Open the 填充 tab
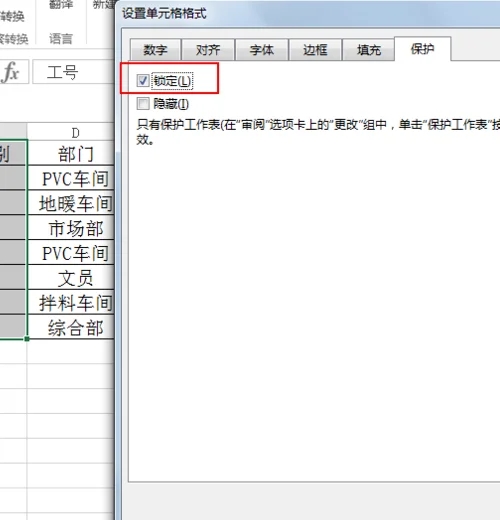Viewport: 500px width, 520px height. coord(369,50)
